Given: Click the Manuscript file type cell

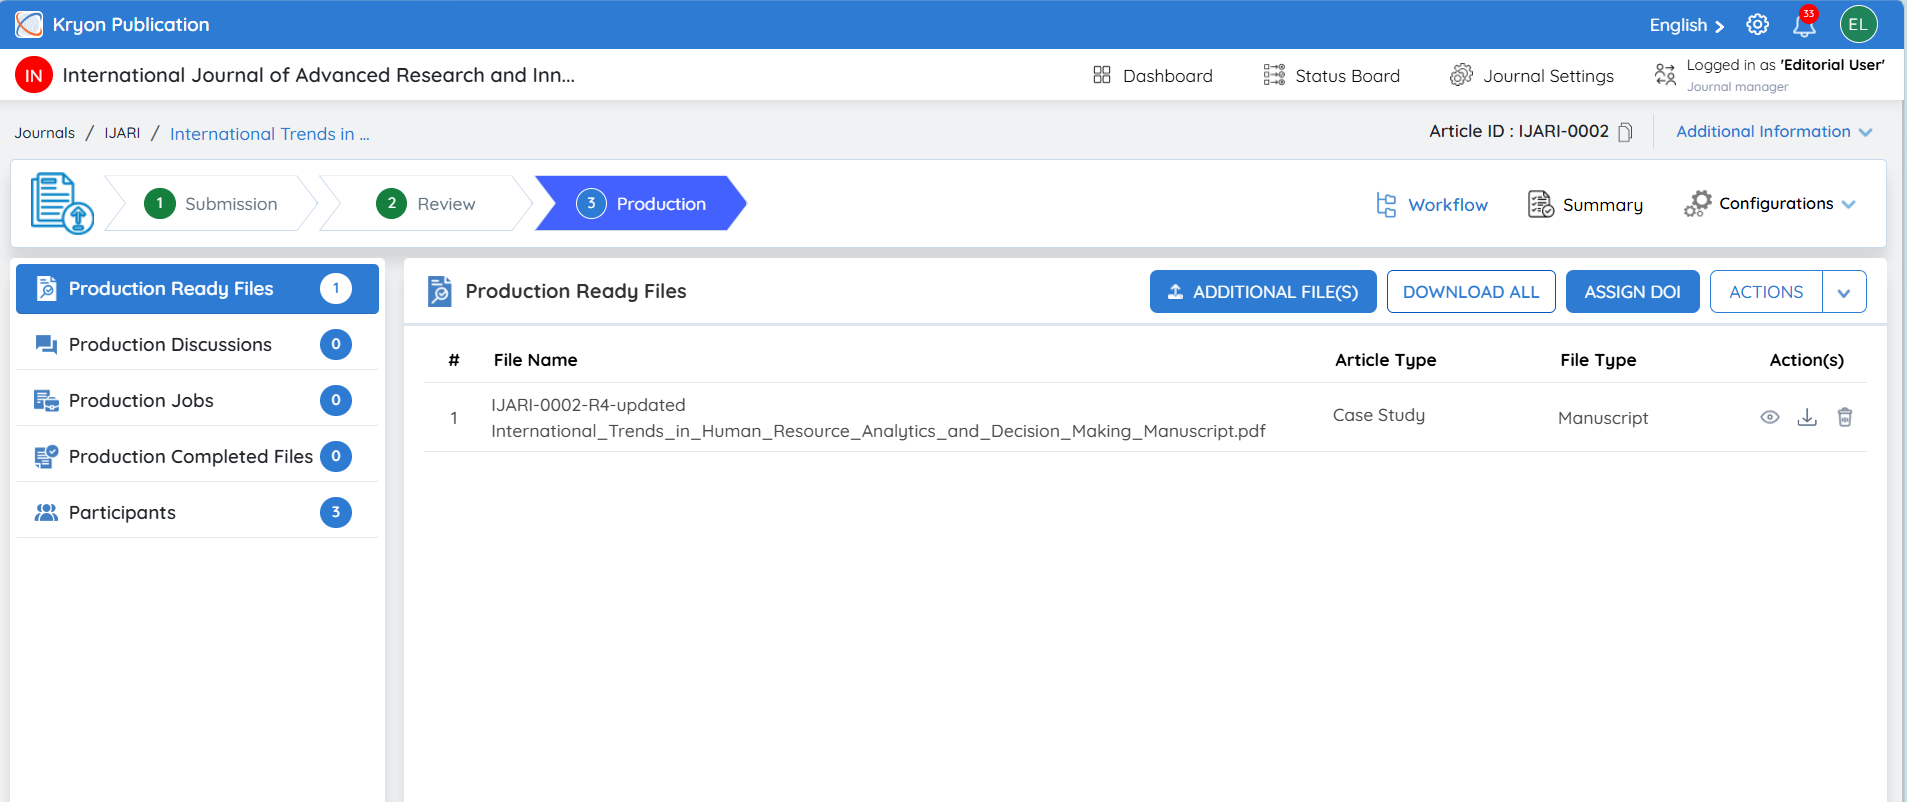Looking at the screenshot, I should pyautogui.click(x=1603, y=418).
